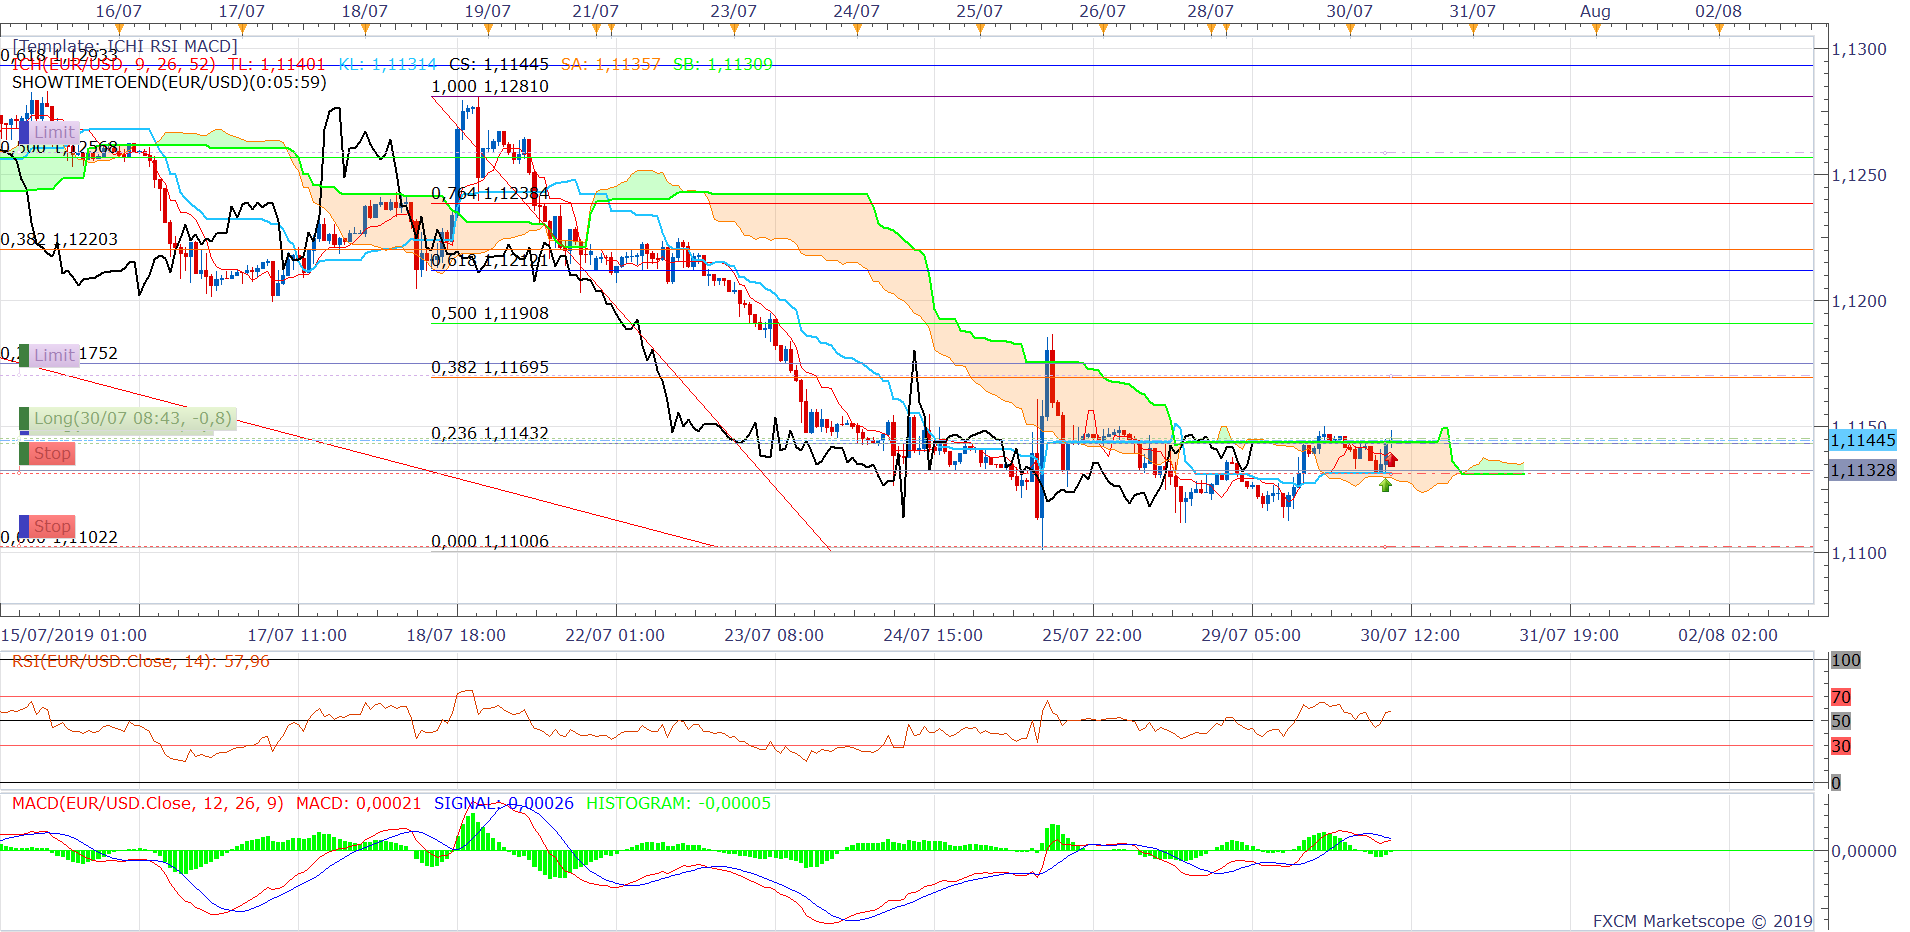Select the Fibonacci 0,500 1,11908 level label
1910x932 pixels.
pos(490,313)
